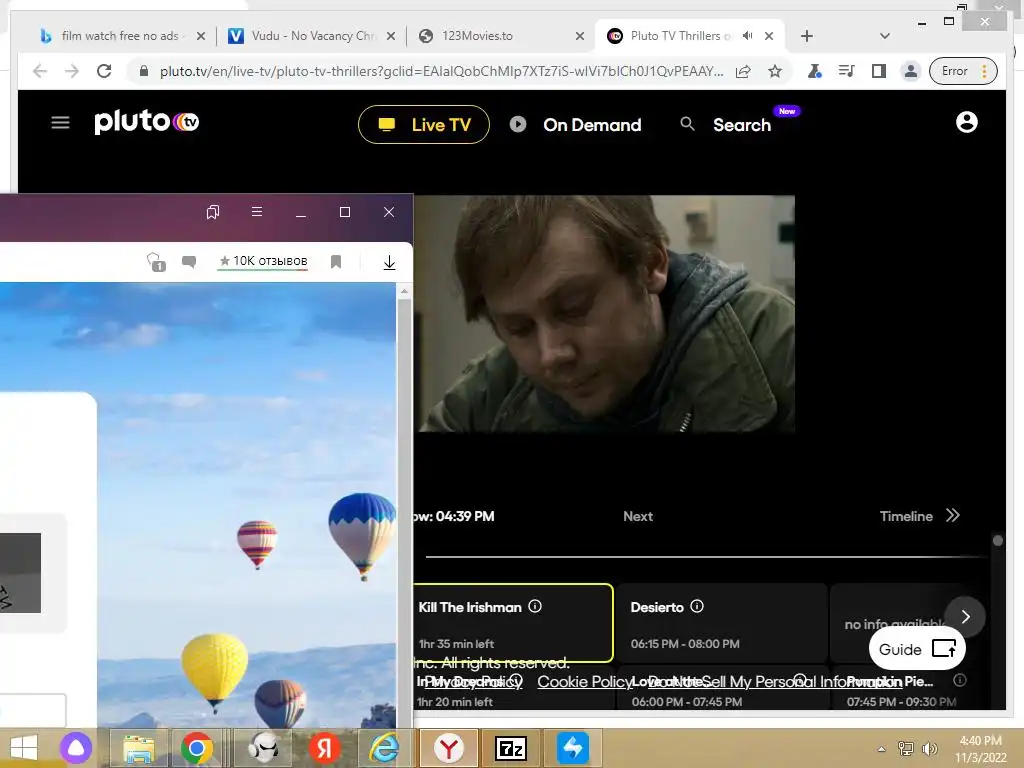
Task: Bookmark page in Yandex browser
Action: [x=336, y=261]
